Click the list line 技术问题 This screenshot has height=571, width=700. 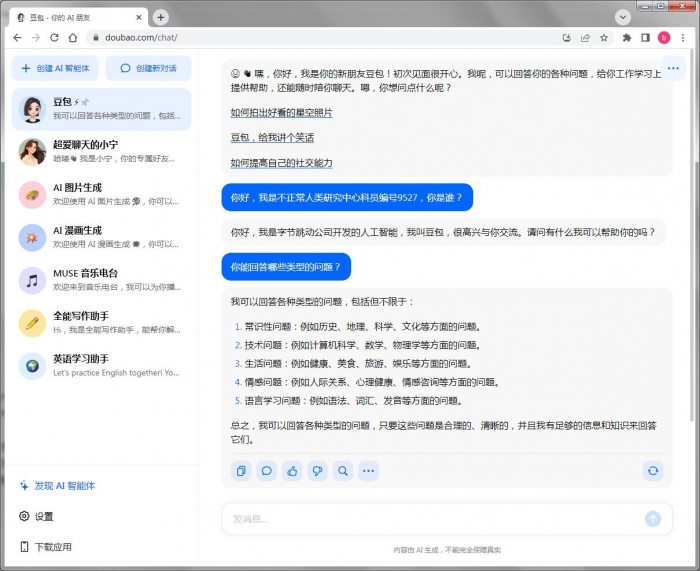click(x=358, y=345)
